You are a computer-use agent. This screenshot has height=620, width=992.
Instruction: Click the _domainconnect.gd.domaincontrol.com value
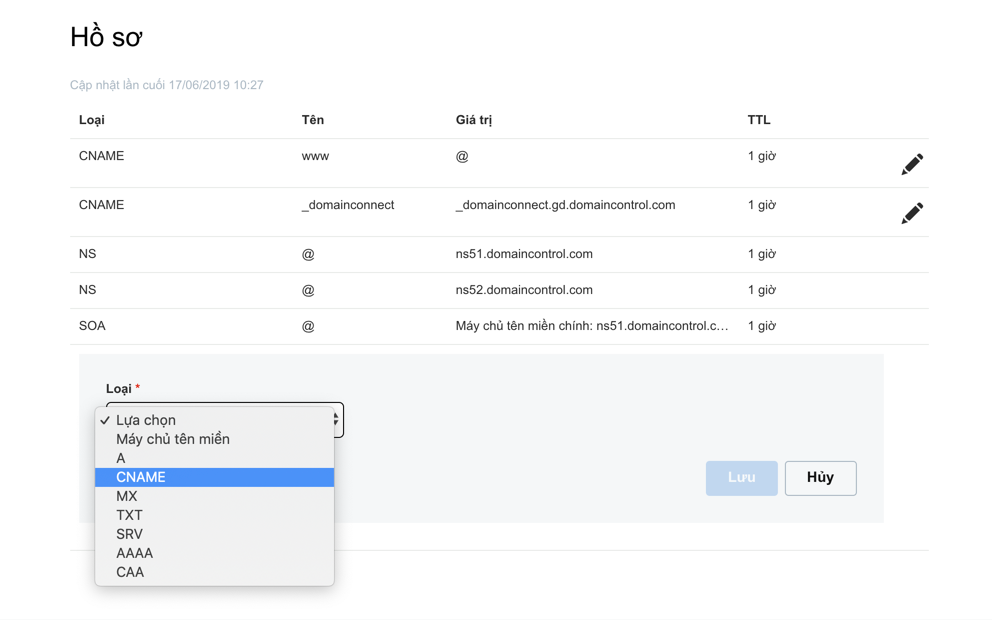[566, 205]
